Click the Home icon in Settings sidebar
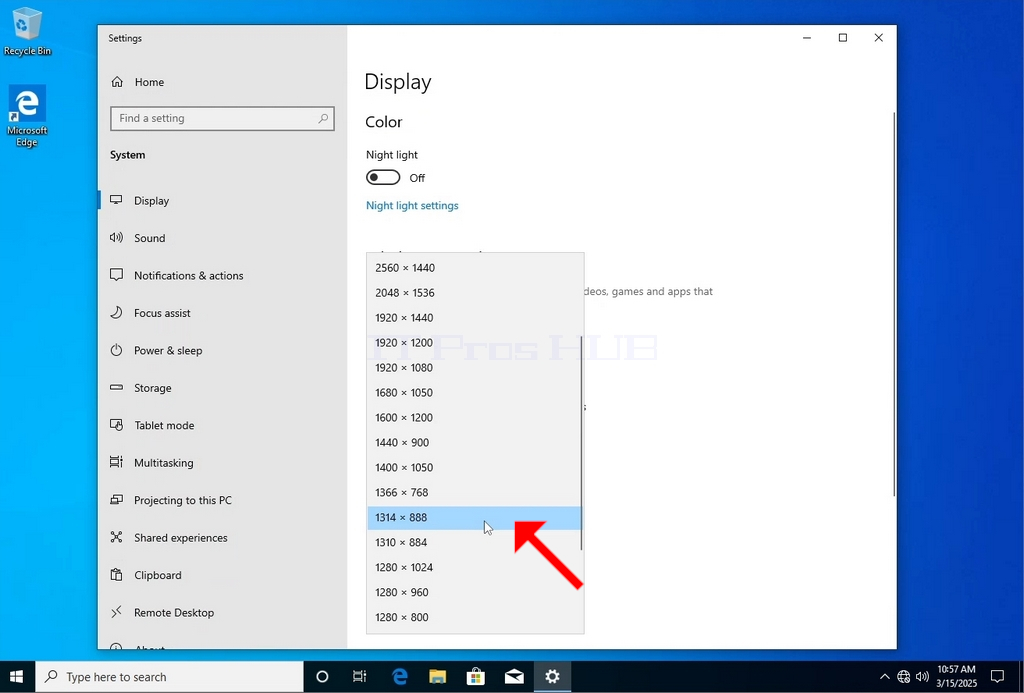This screenshot has width=1024, height=693. pyautogui.click(x=117, y=82)
